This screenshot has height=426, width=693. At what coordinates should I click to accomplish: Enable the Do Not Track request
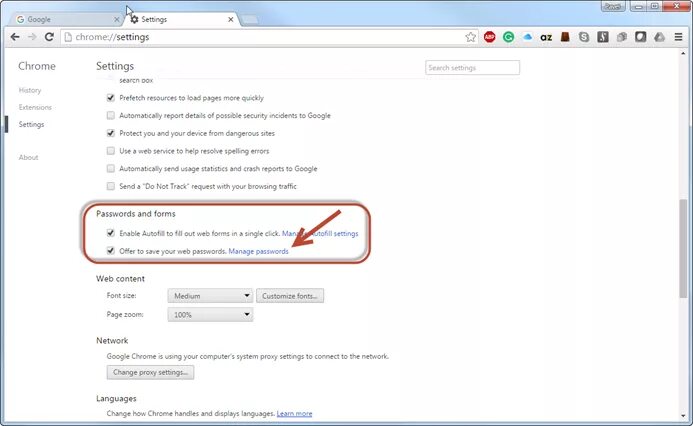coord(110,186)
